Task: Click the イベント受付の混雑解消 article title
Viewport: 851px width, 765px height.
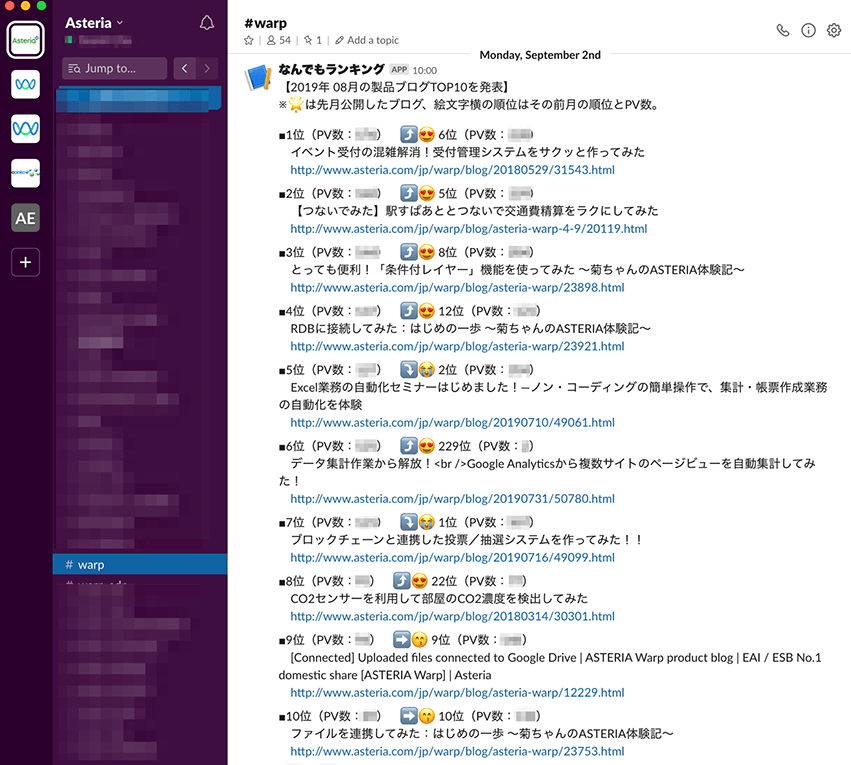Action: (468, 152)
